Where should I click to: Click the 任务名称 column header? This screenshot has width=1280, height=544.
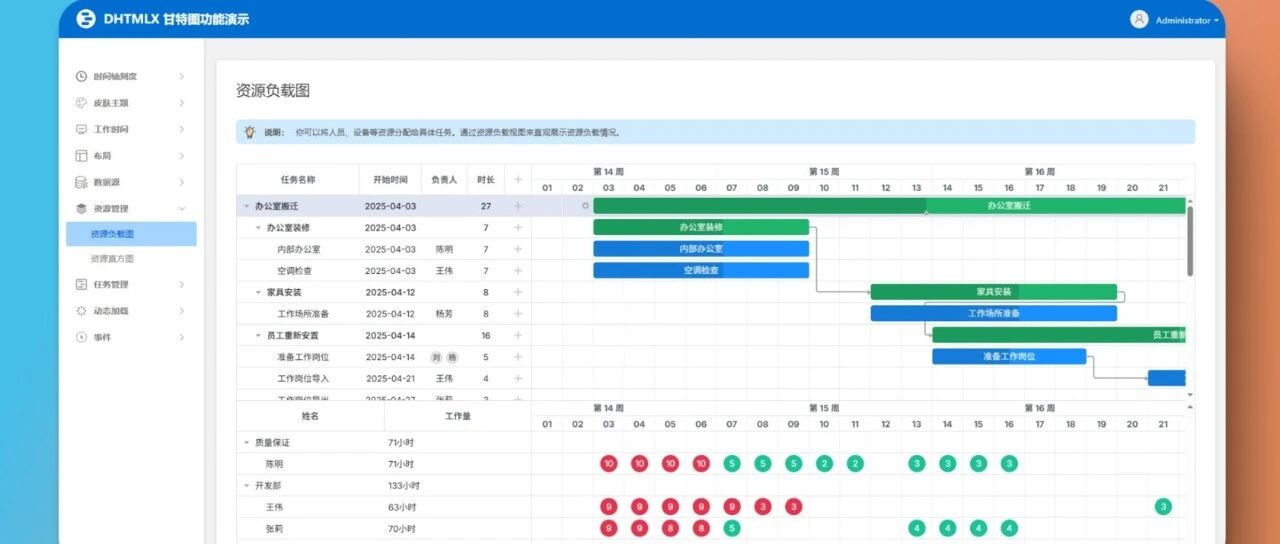298,180
